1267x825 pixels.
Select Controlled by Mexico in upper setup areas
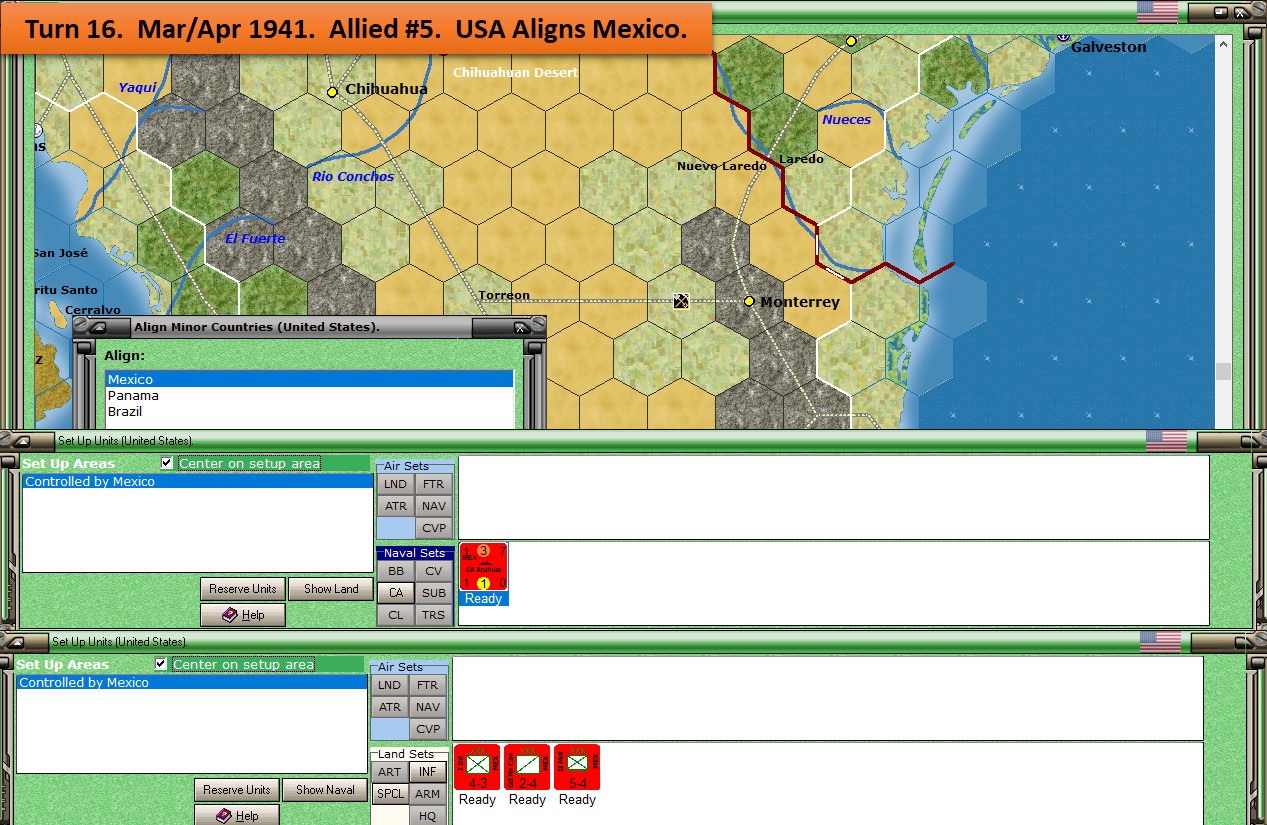click(198, 482)
